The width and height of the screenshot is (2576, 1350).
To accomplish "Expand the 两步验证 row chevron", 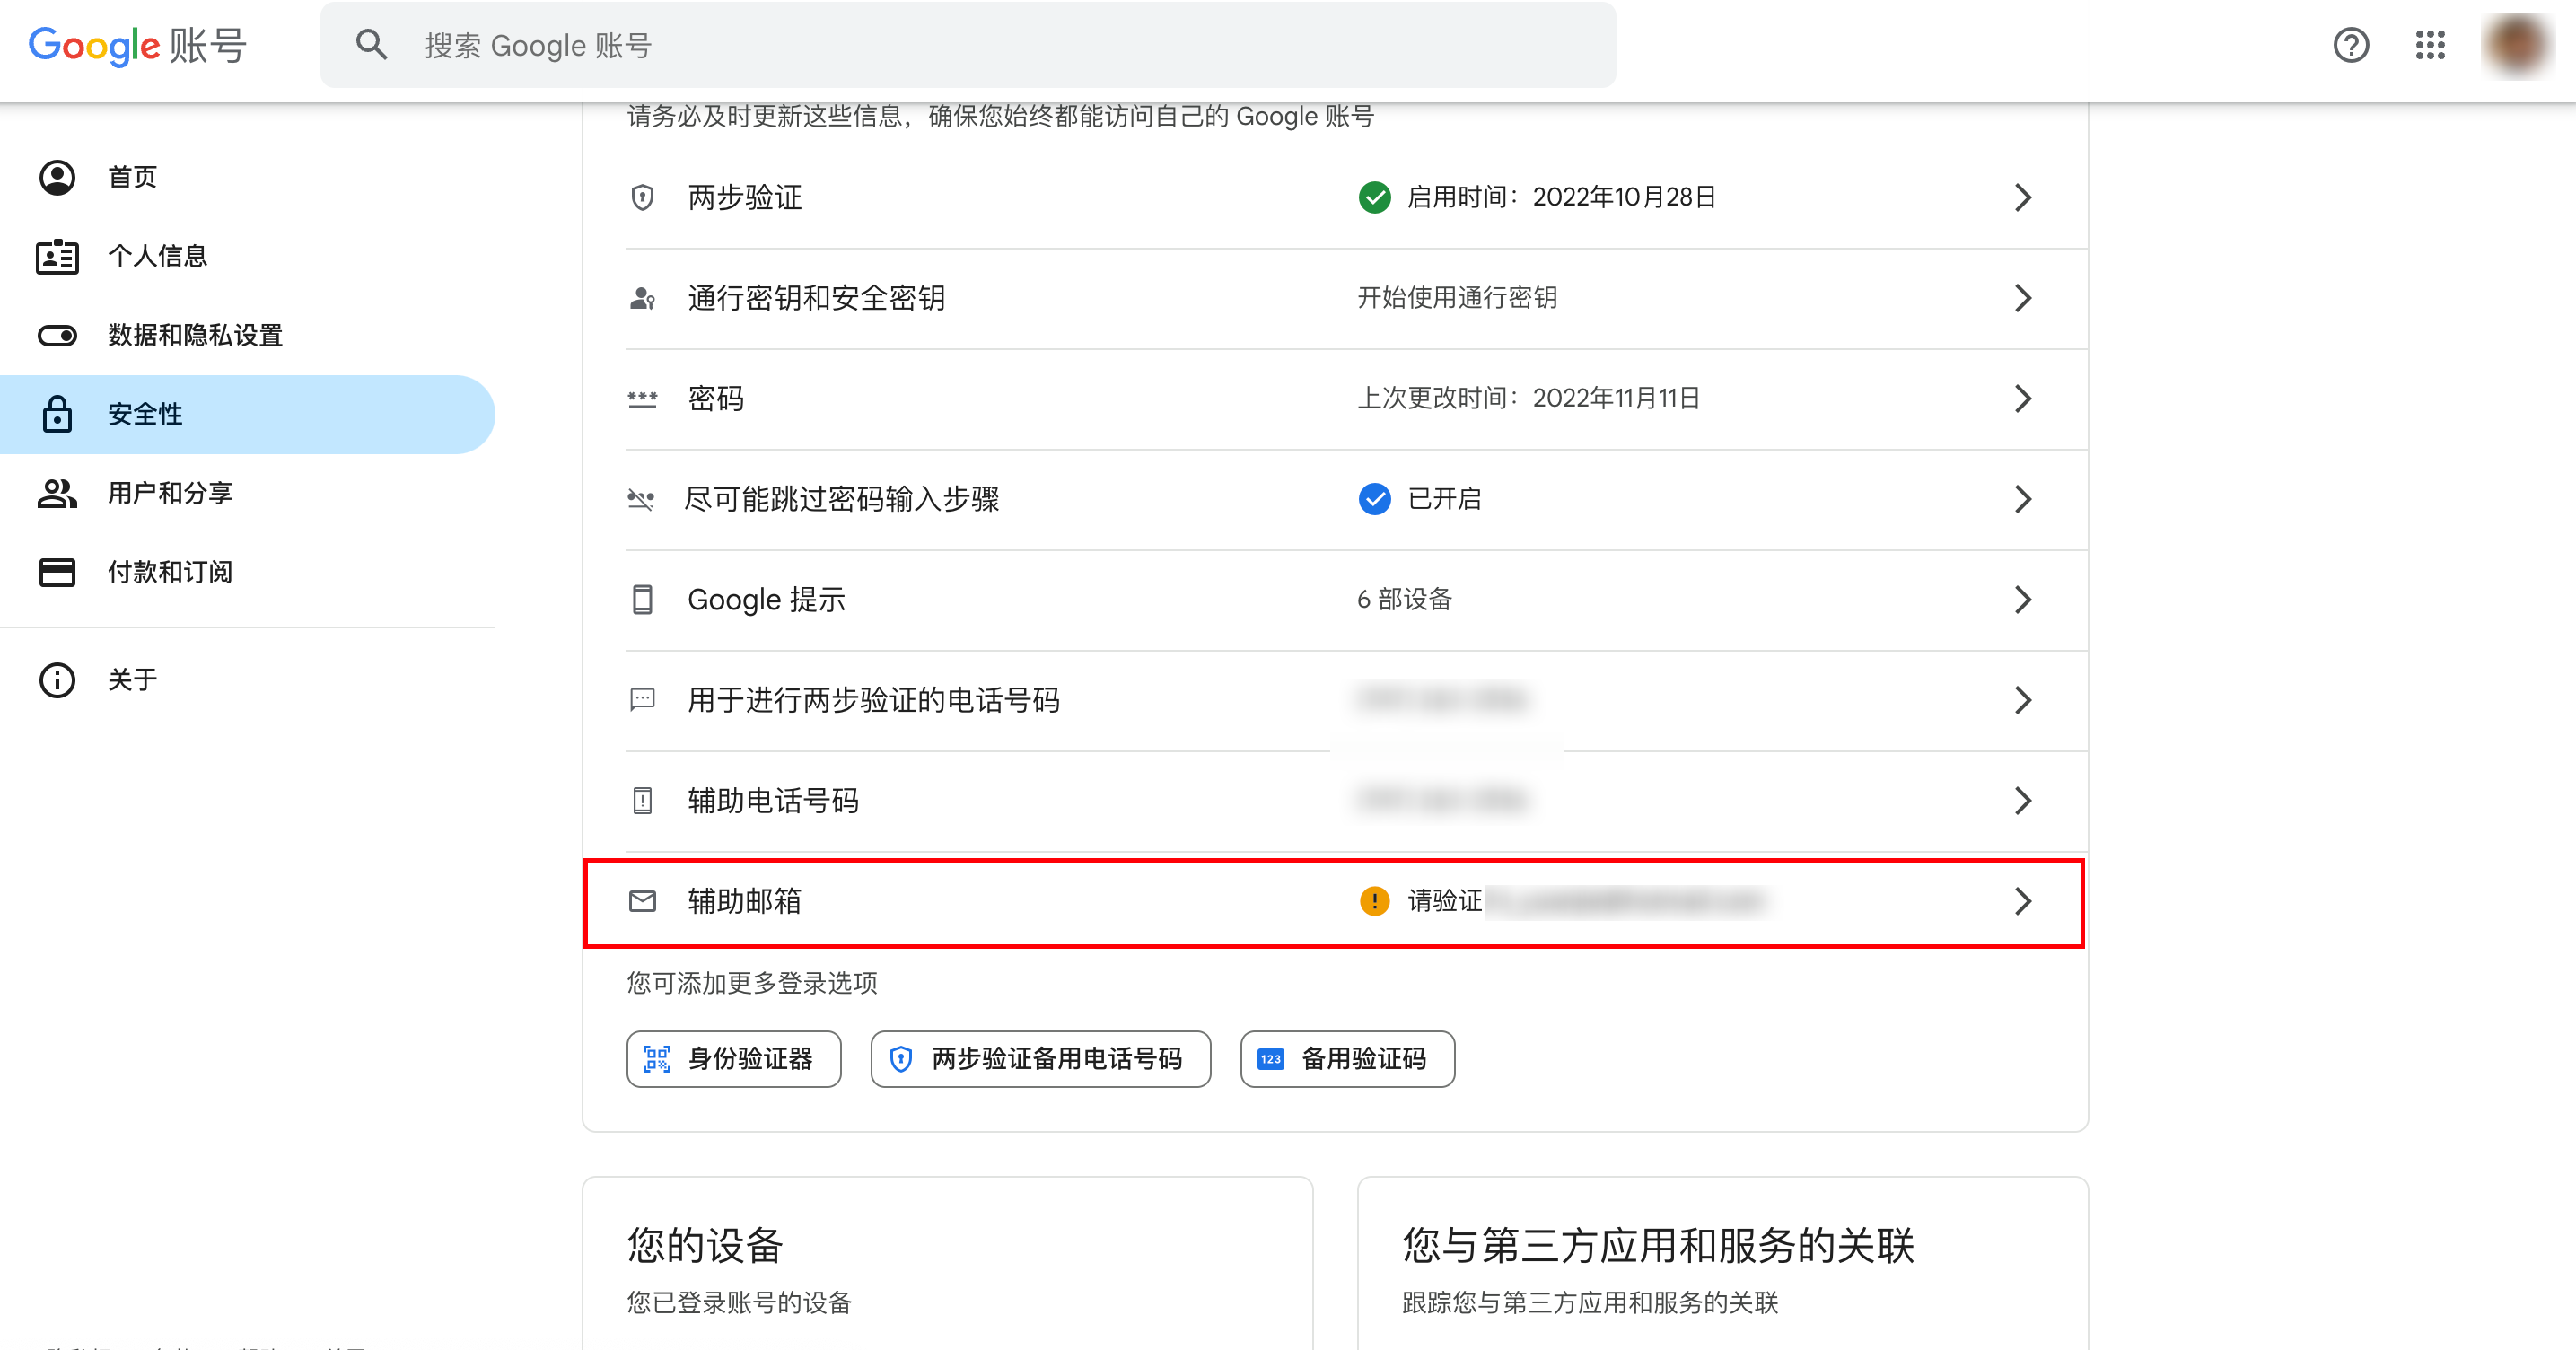I will click(x=2022, y=197).
